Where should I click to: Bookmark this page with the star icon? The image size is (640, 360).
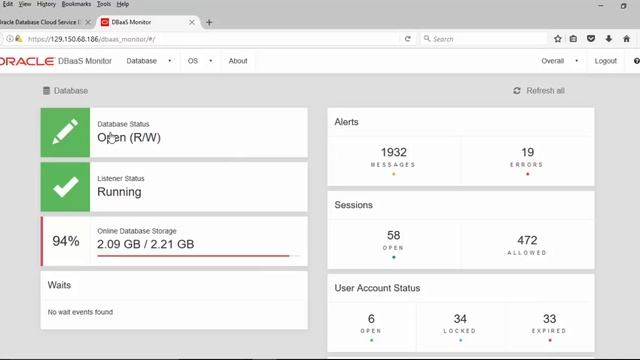pos(558,39)
